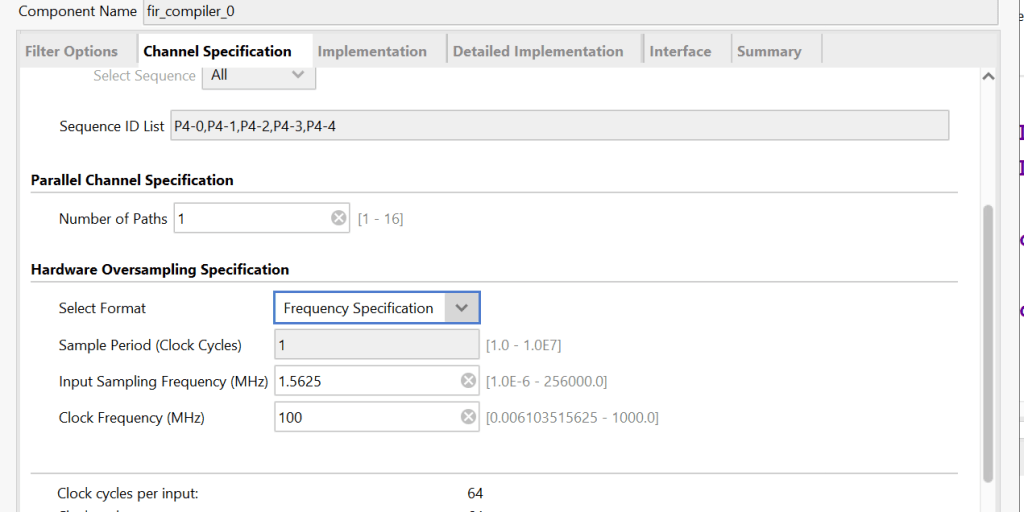
Task: Click the scroll up arrow
Action: click(x=988, y=76)
